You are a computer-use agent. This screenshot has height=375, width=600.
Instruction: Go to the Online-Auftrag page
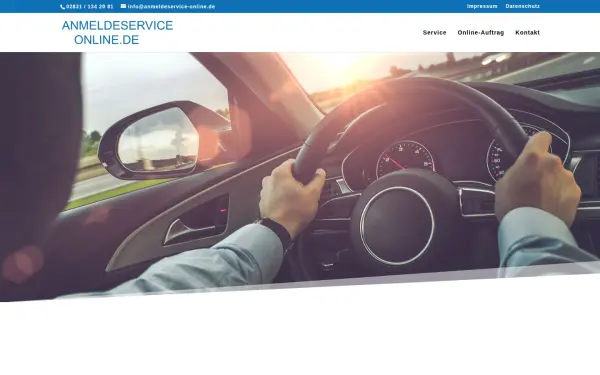pyautogui.click(x=481, y=33)
